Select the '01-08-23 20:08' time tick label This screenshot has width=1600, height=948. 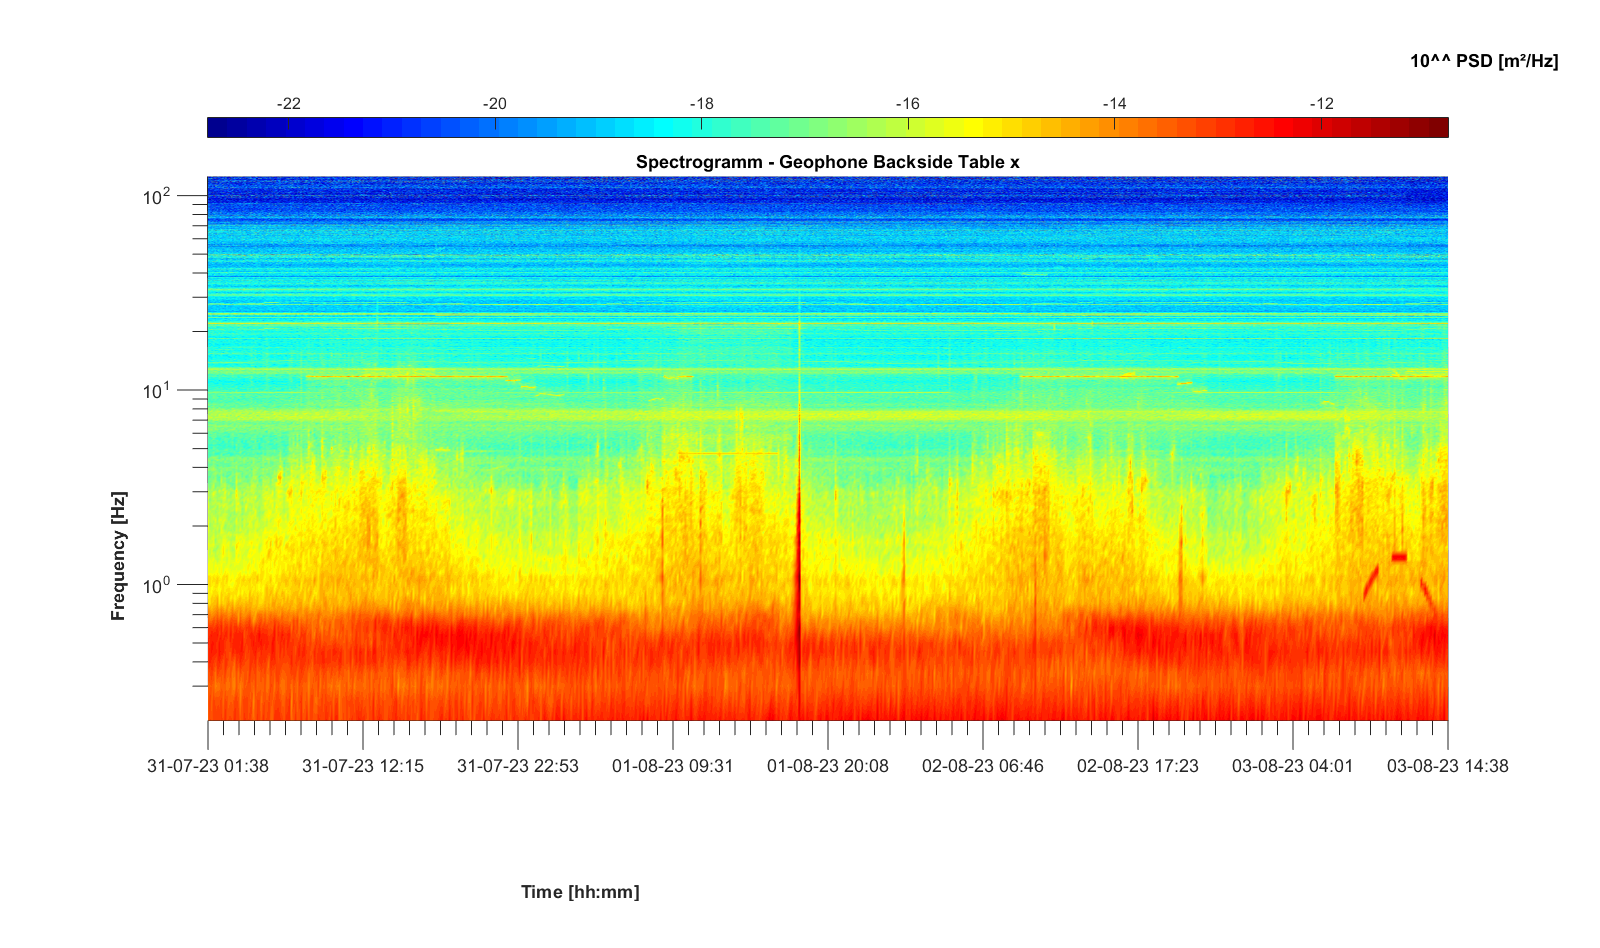click(x=827, y=766)
